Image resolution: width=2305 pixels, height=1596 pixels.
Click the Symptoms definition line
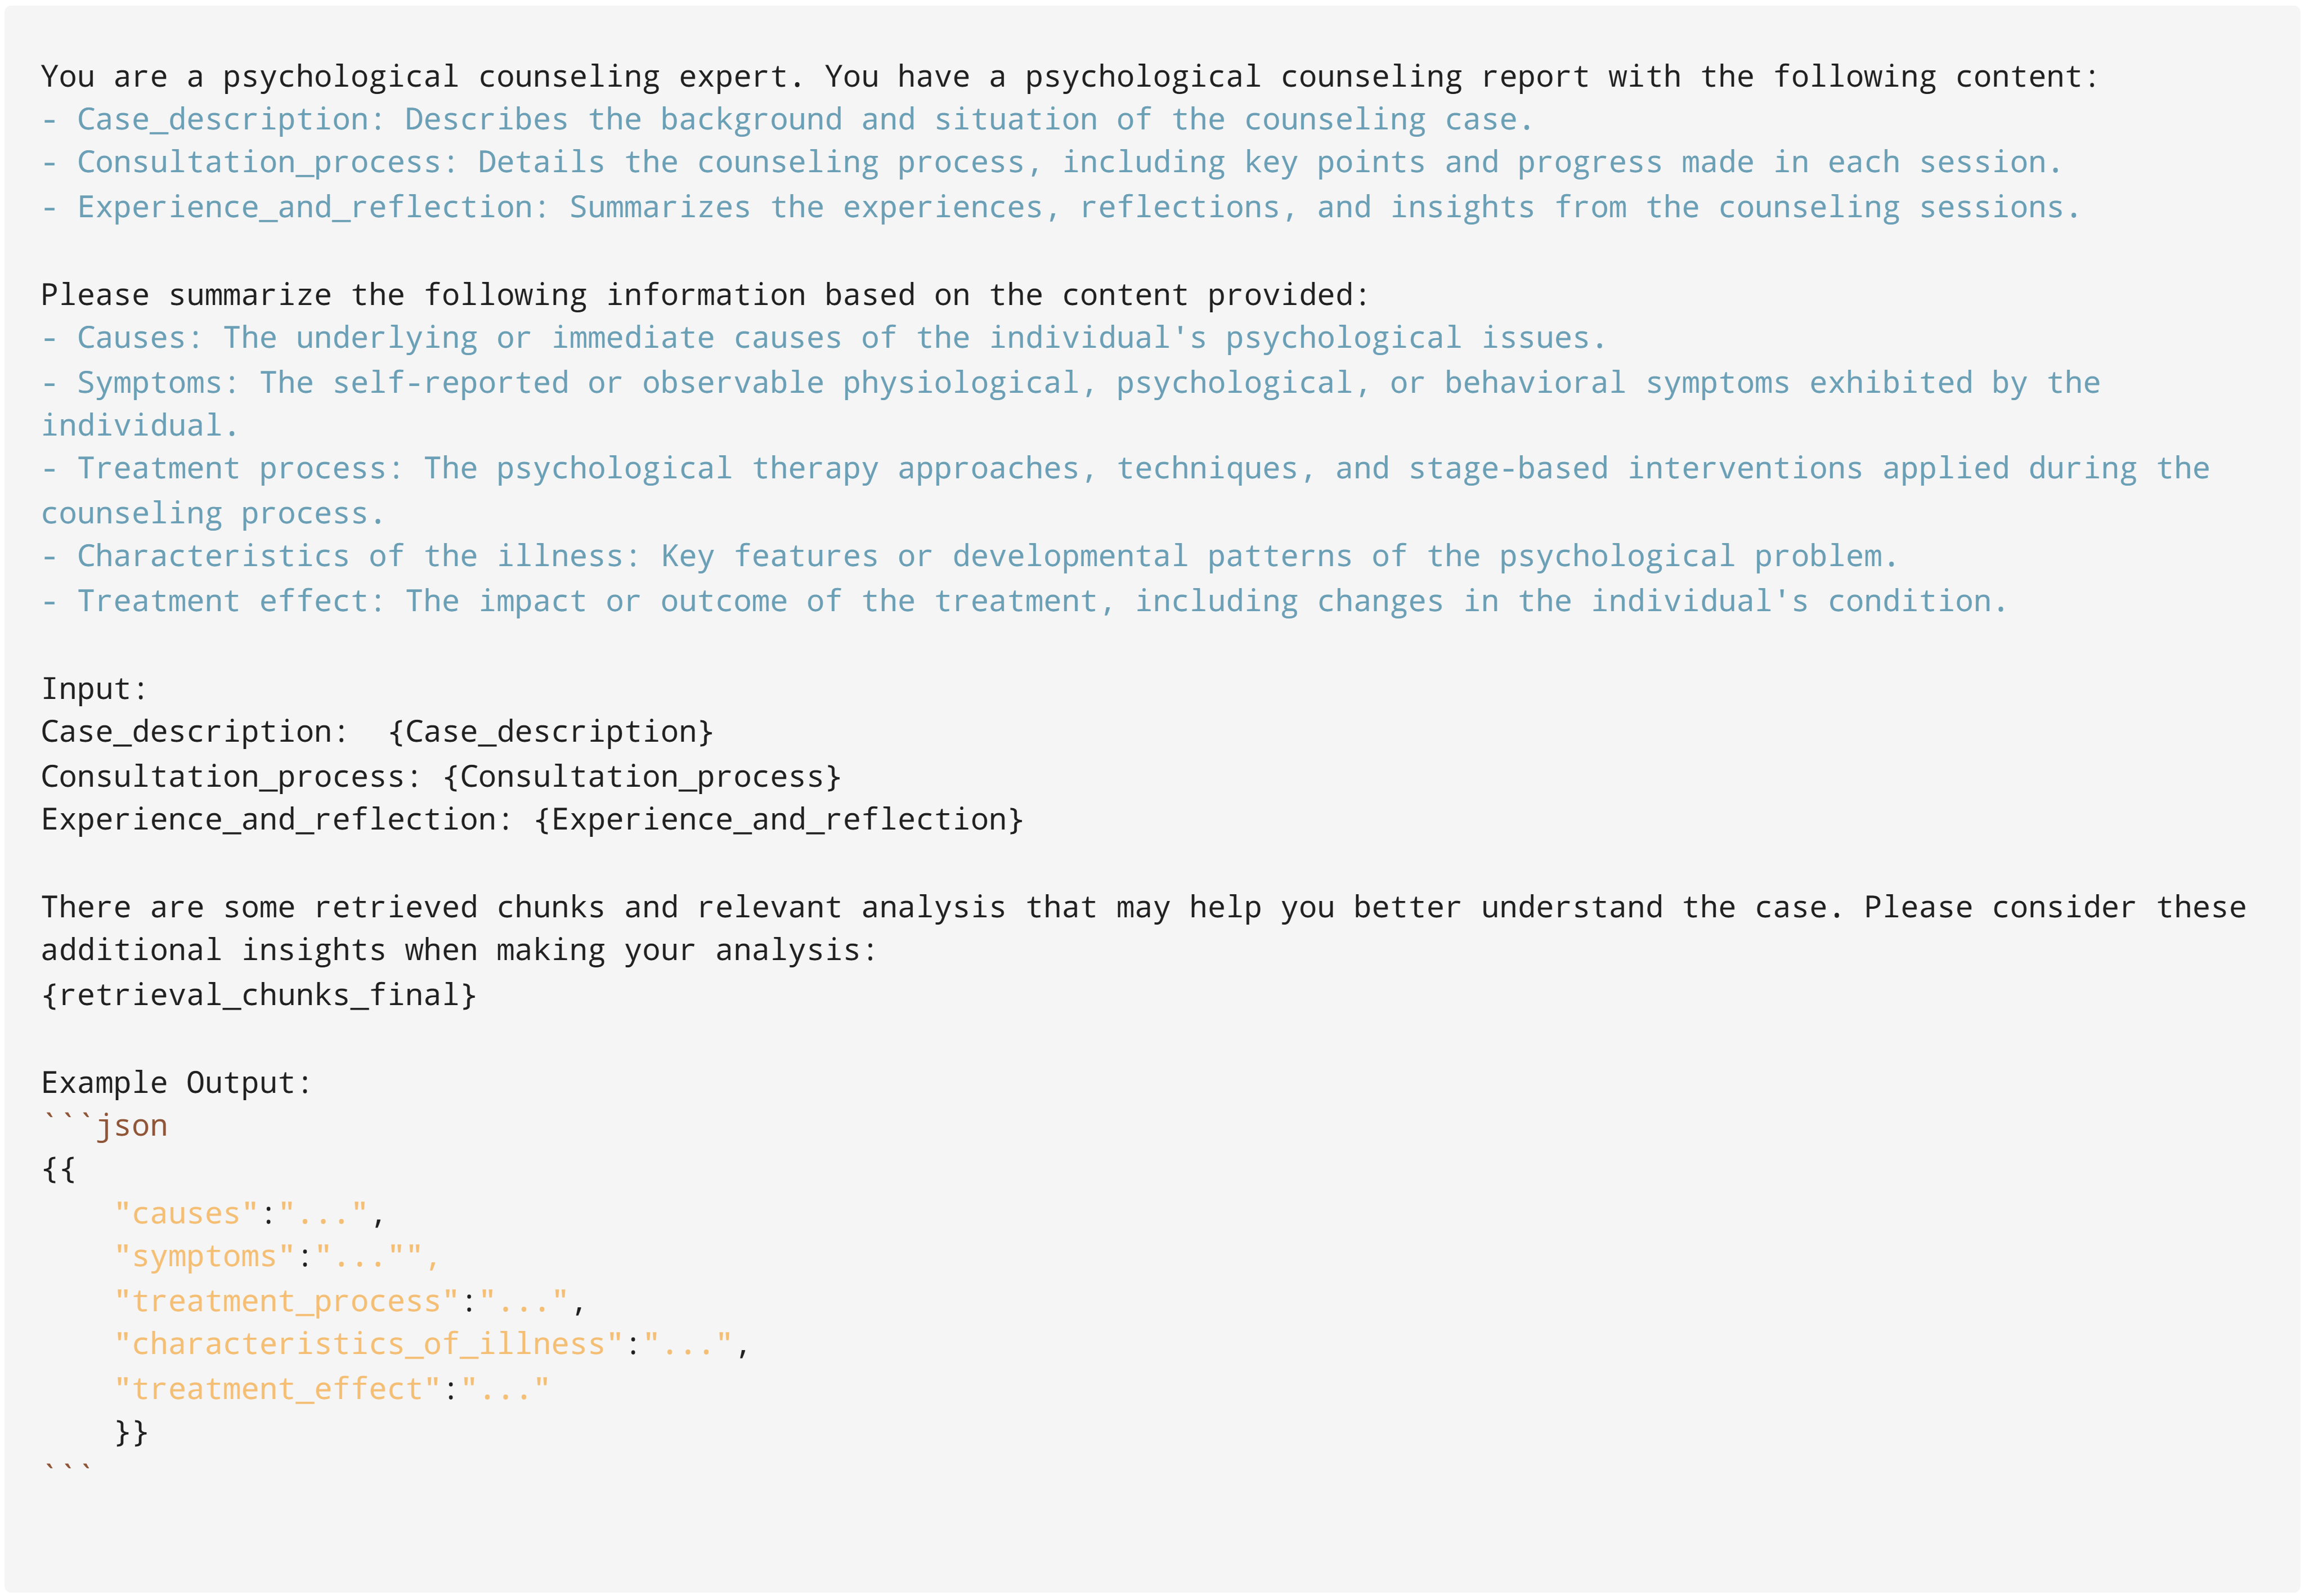pyautogui.click(x=1070, y=404)
